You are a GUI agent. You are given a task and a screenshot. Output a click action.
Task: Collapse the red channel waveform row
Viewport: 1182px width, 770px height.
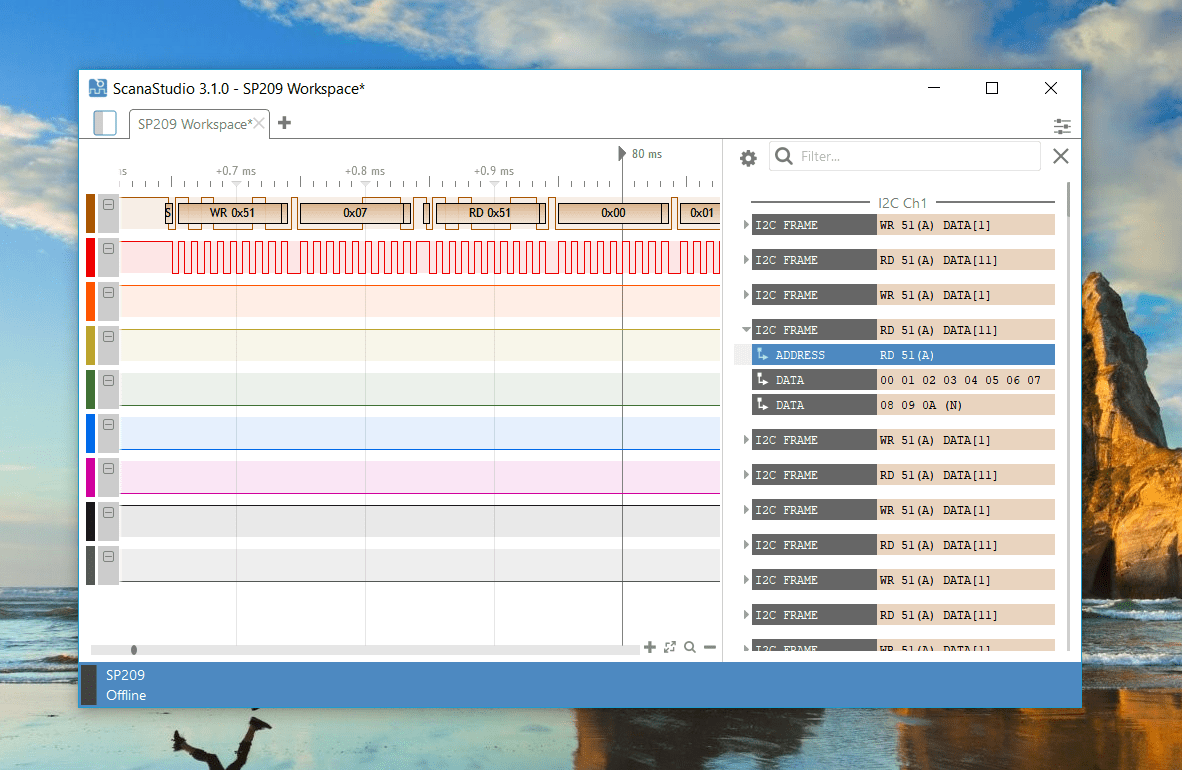(x=108, y=249)
